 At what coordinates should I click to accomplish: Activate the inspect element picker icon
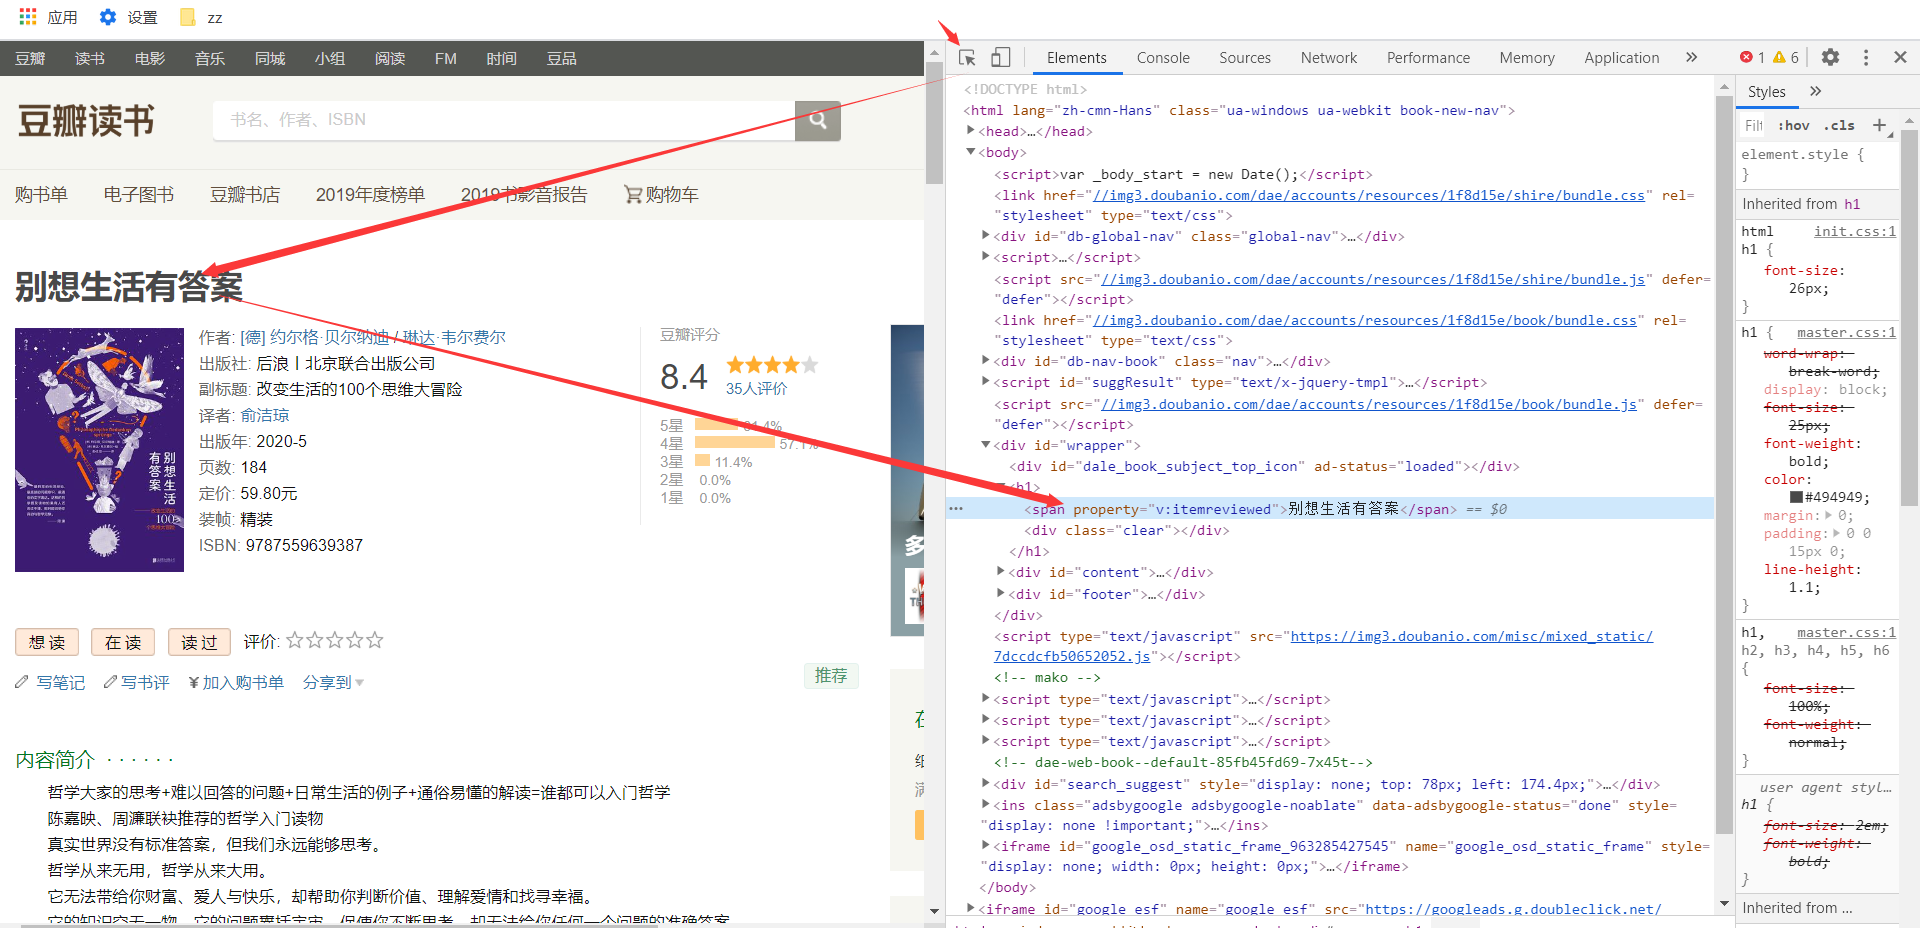pyautogui.click(x=967, y=58)
